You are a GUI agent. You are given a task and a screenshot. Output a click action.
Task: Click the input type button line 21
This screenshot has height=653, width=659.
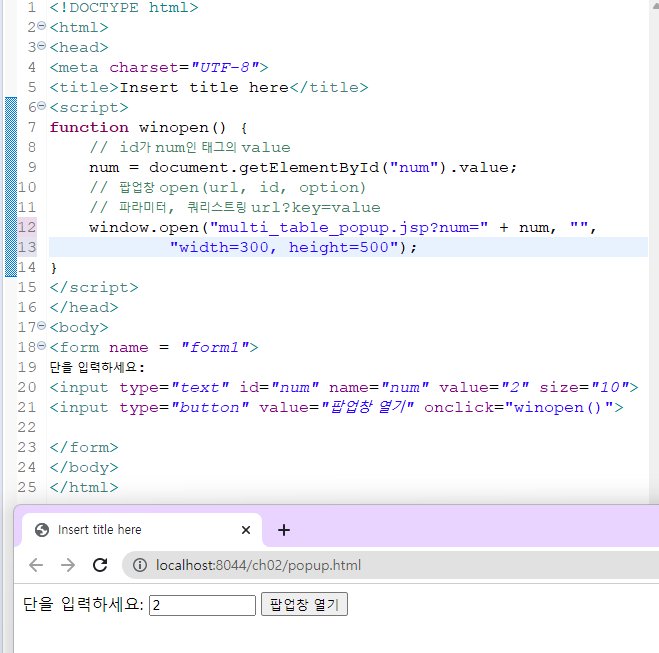coord(336,408)
